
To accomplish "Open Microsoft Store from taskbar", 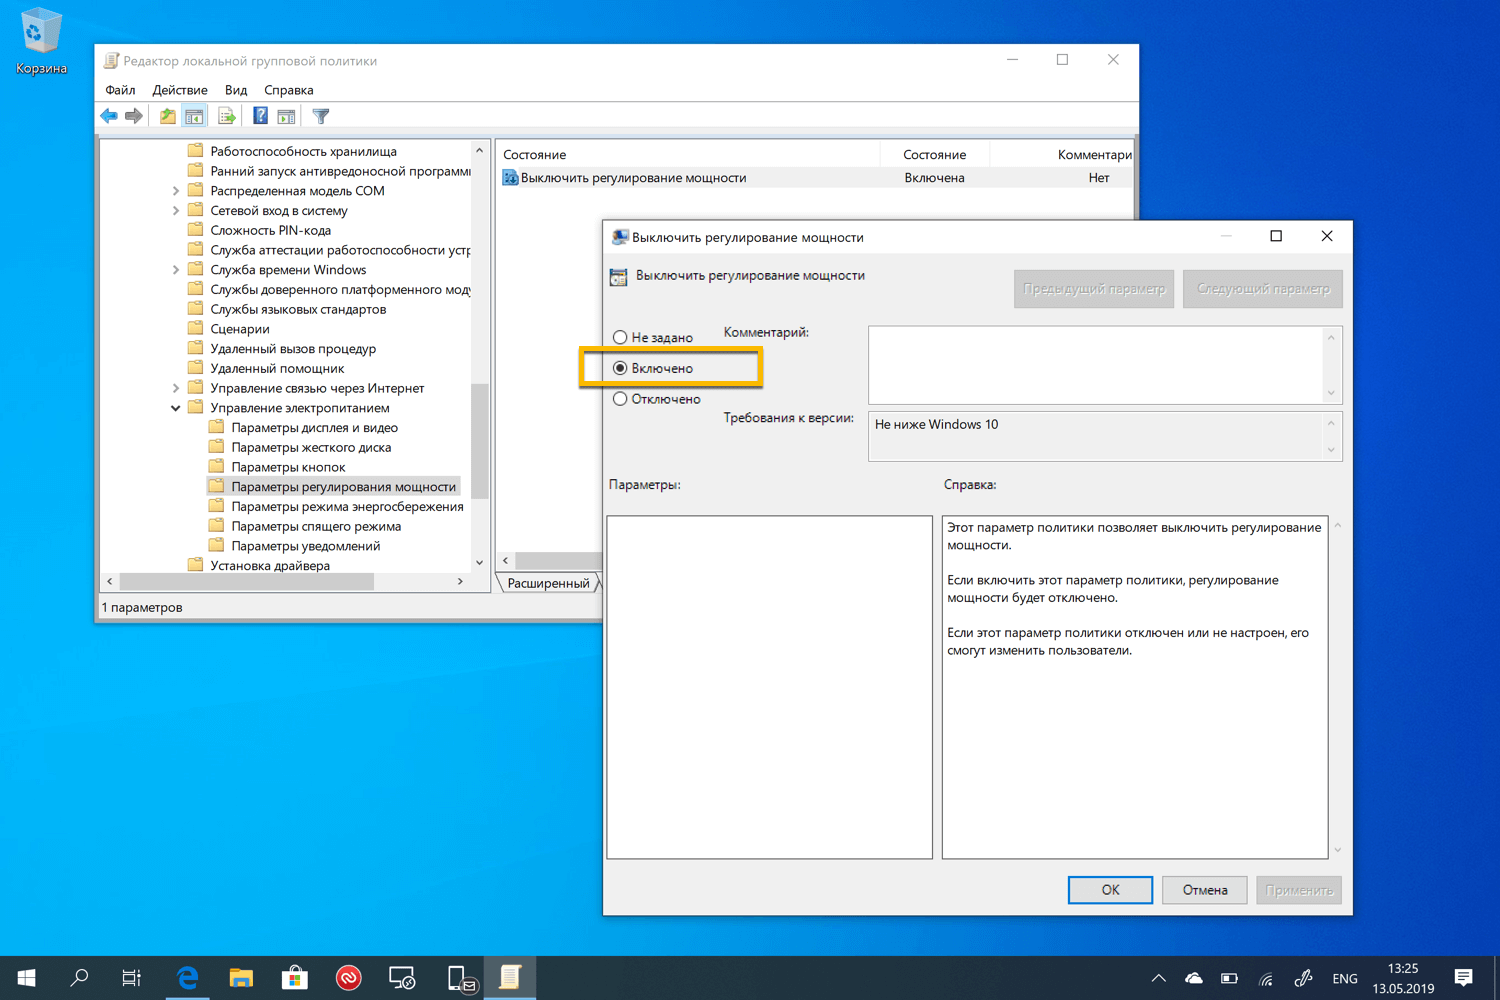I will pos(295,978).
